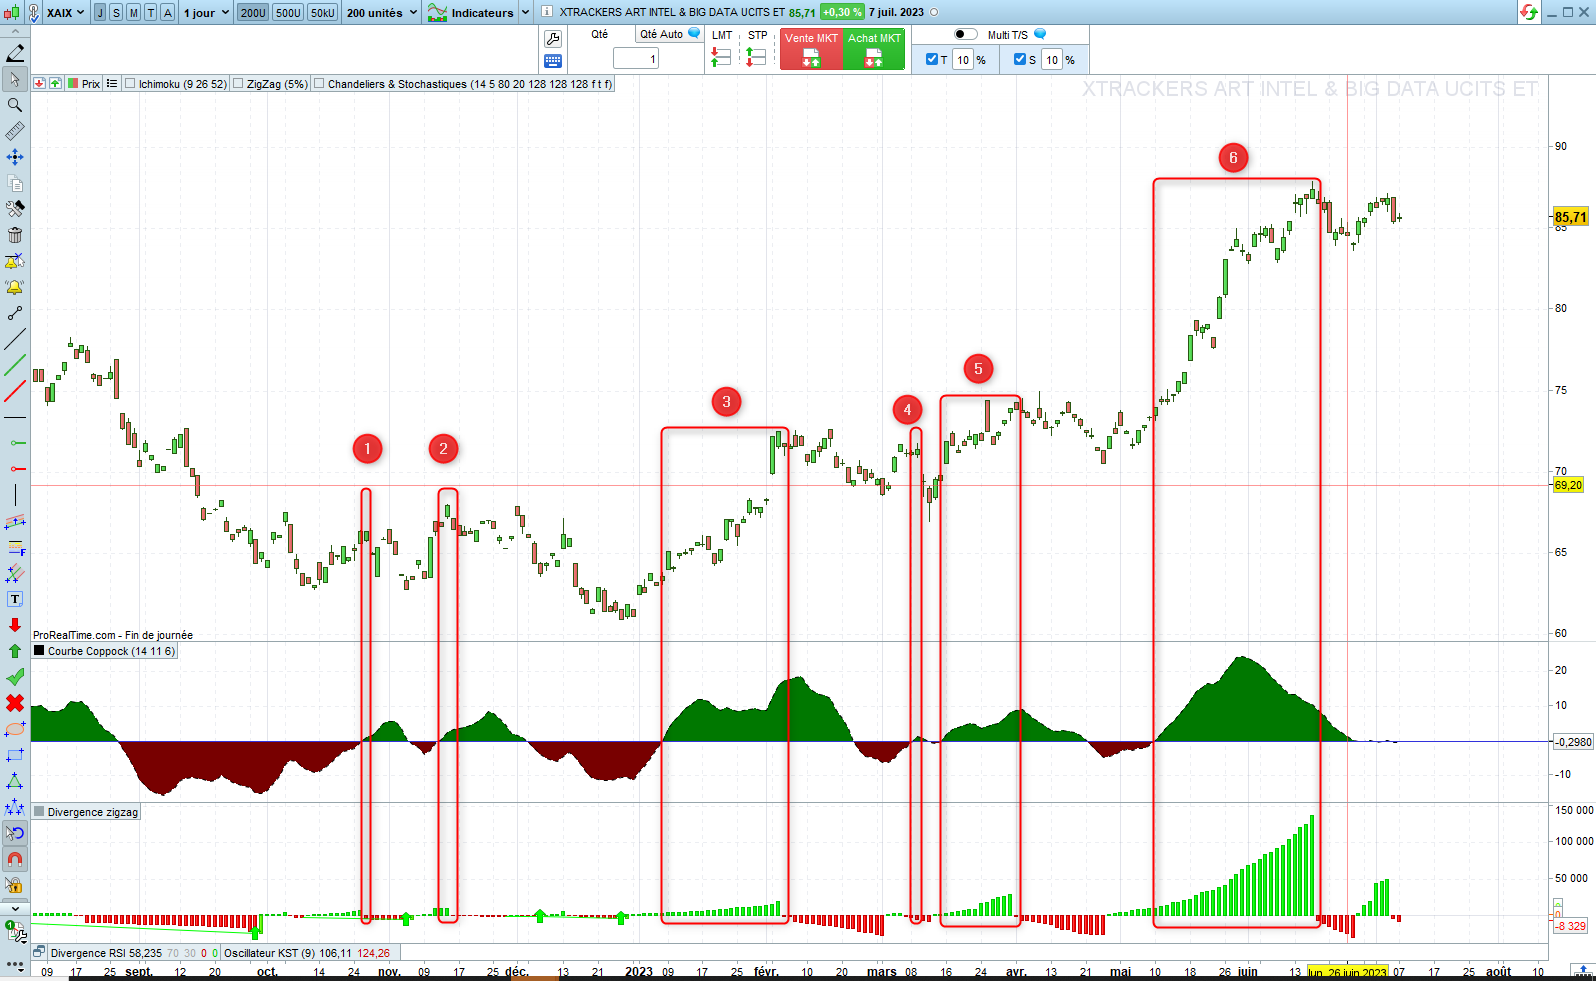1596x981 pixels.
Task: Click the STP stop order button
Action: tap(757, 49)
